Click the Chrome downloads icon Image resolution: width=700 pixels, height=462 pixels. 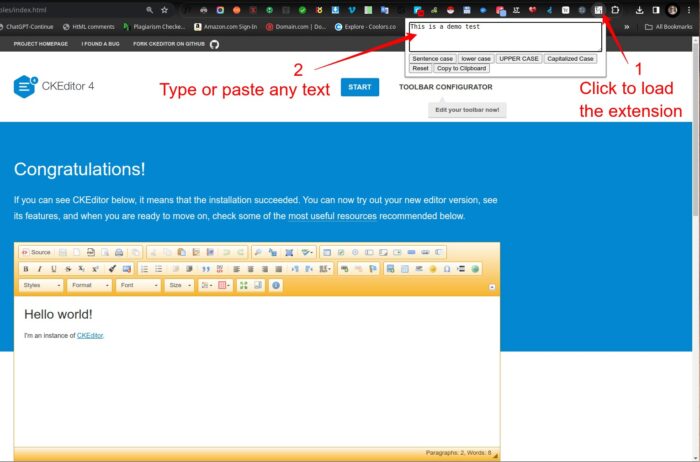pyautogui.click(x=639, y=10)
